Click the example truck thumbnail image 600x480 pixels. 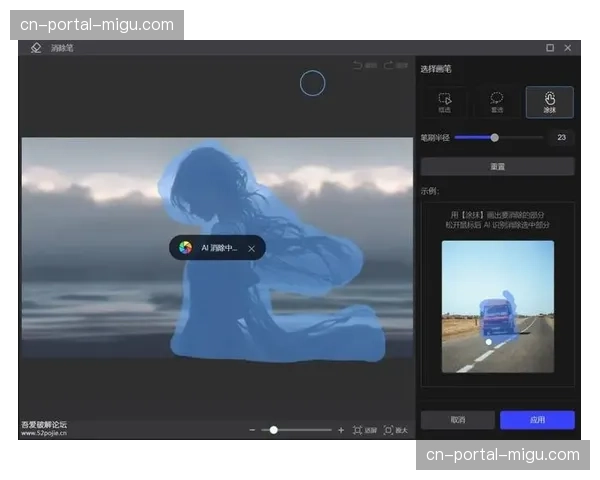pos(497,306)
